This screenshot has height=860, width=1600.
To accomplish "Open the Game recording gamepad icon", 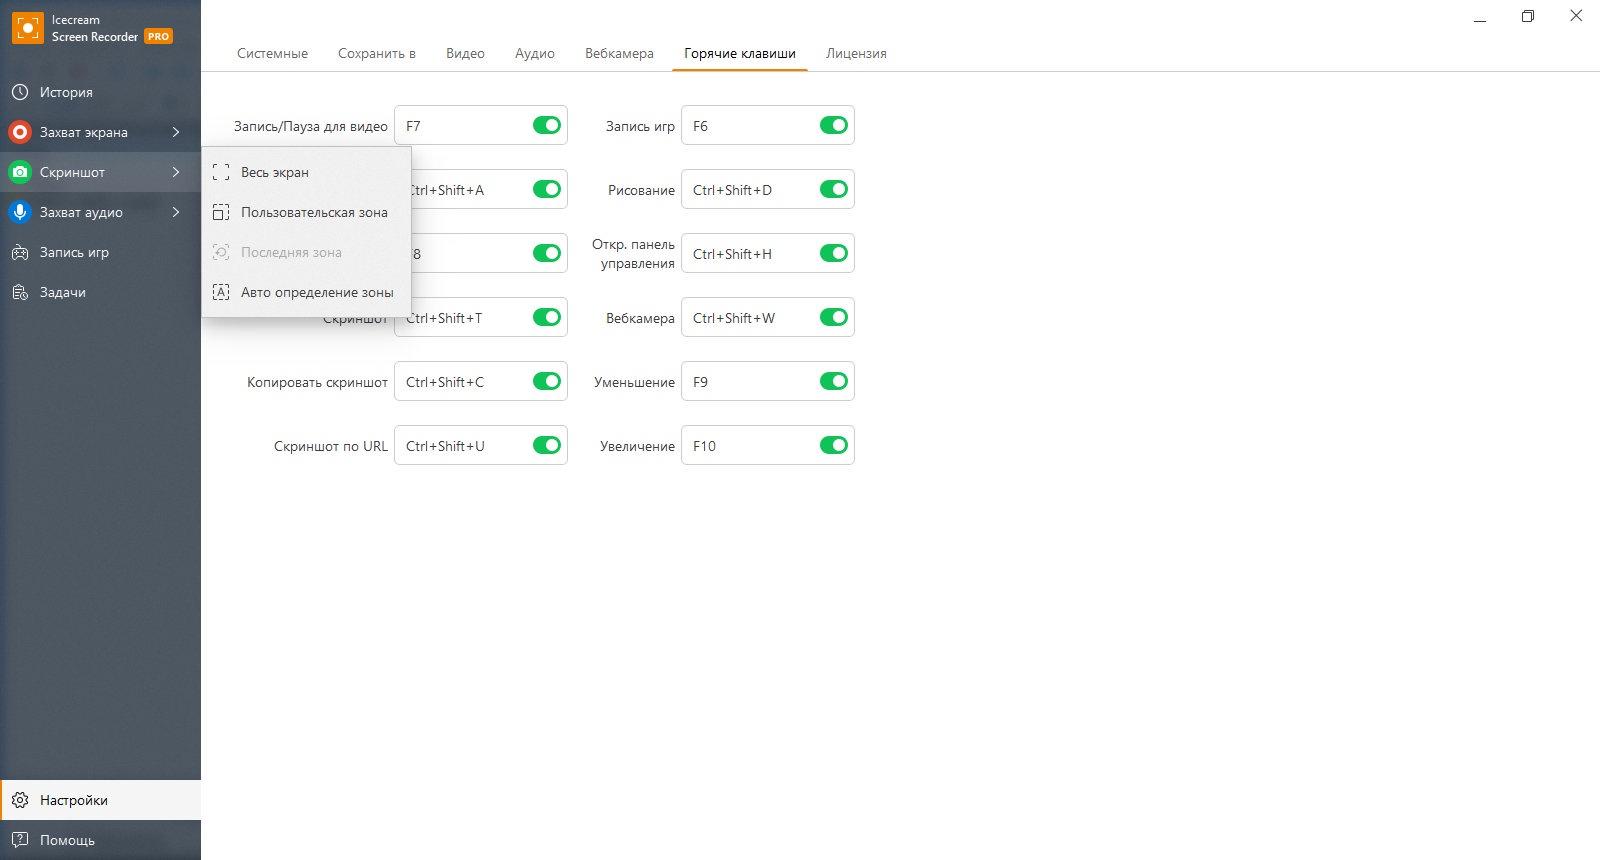I will pyautogui.click(x=20, y=252).
